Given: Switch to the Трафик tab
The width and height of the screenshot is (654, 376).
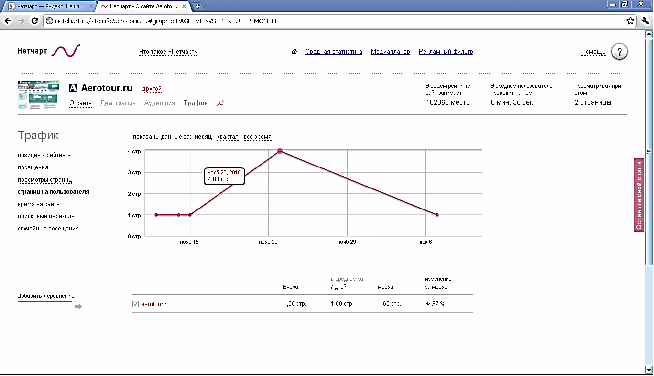Looking at the screenshot, I should pos(195,103).
